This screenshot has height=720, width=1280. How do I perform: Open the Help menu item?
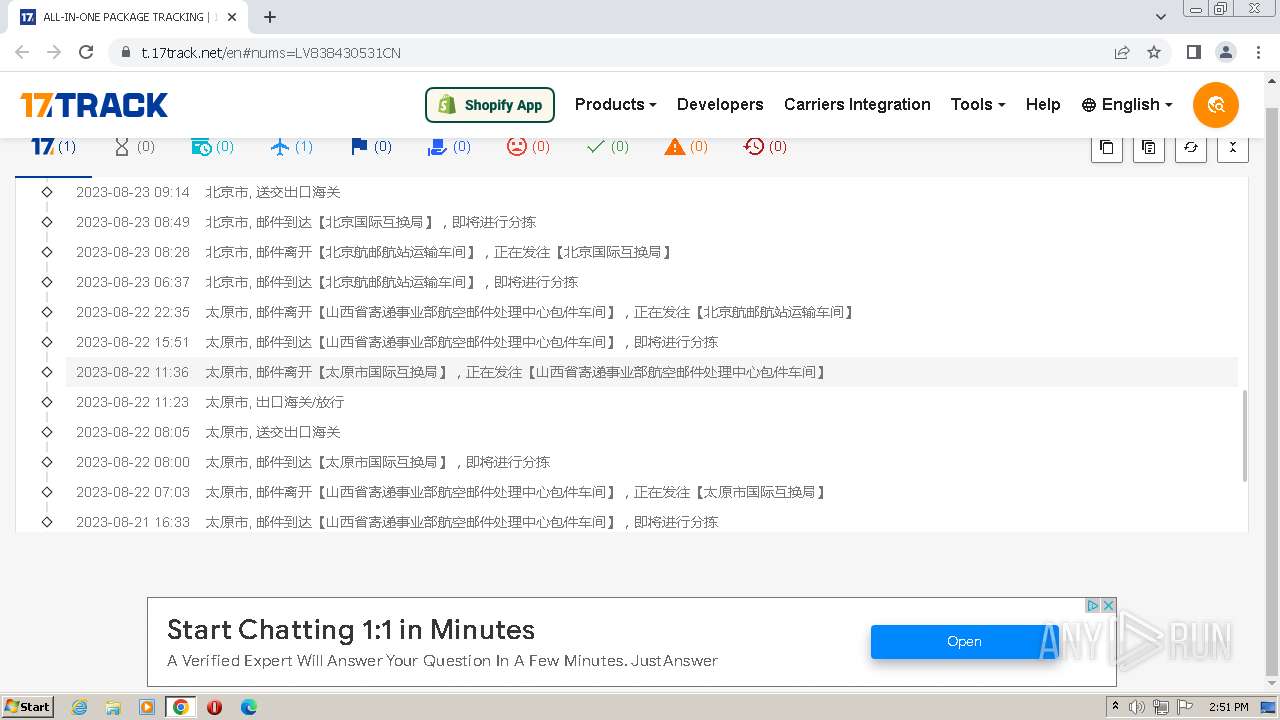pyautogui.click(x=1043, y=104)
